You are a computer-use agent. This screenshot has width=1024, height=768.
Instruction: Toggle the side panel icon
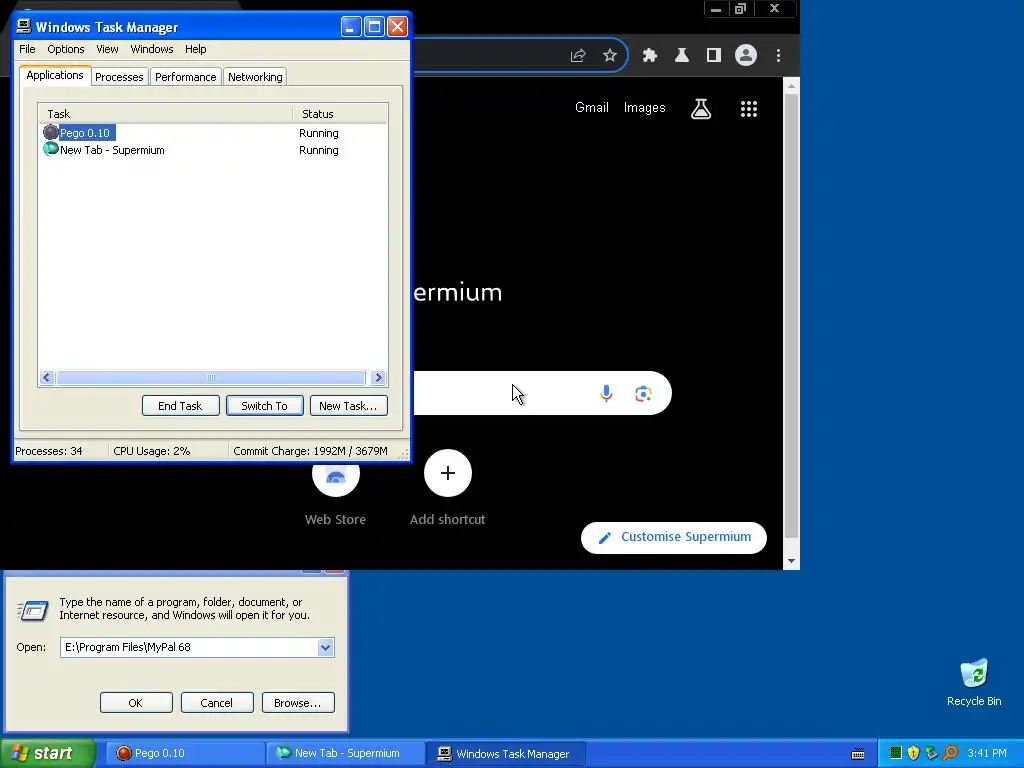click(x=714, y=56)
